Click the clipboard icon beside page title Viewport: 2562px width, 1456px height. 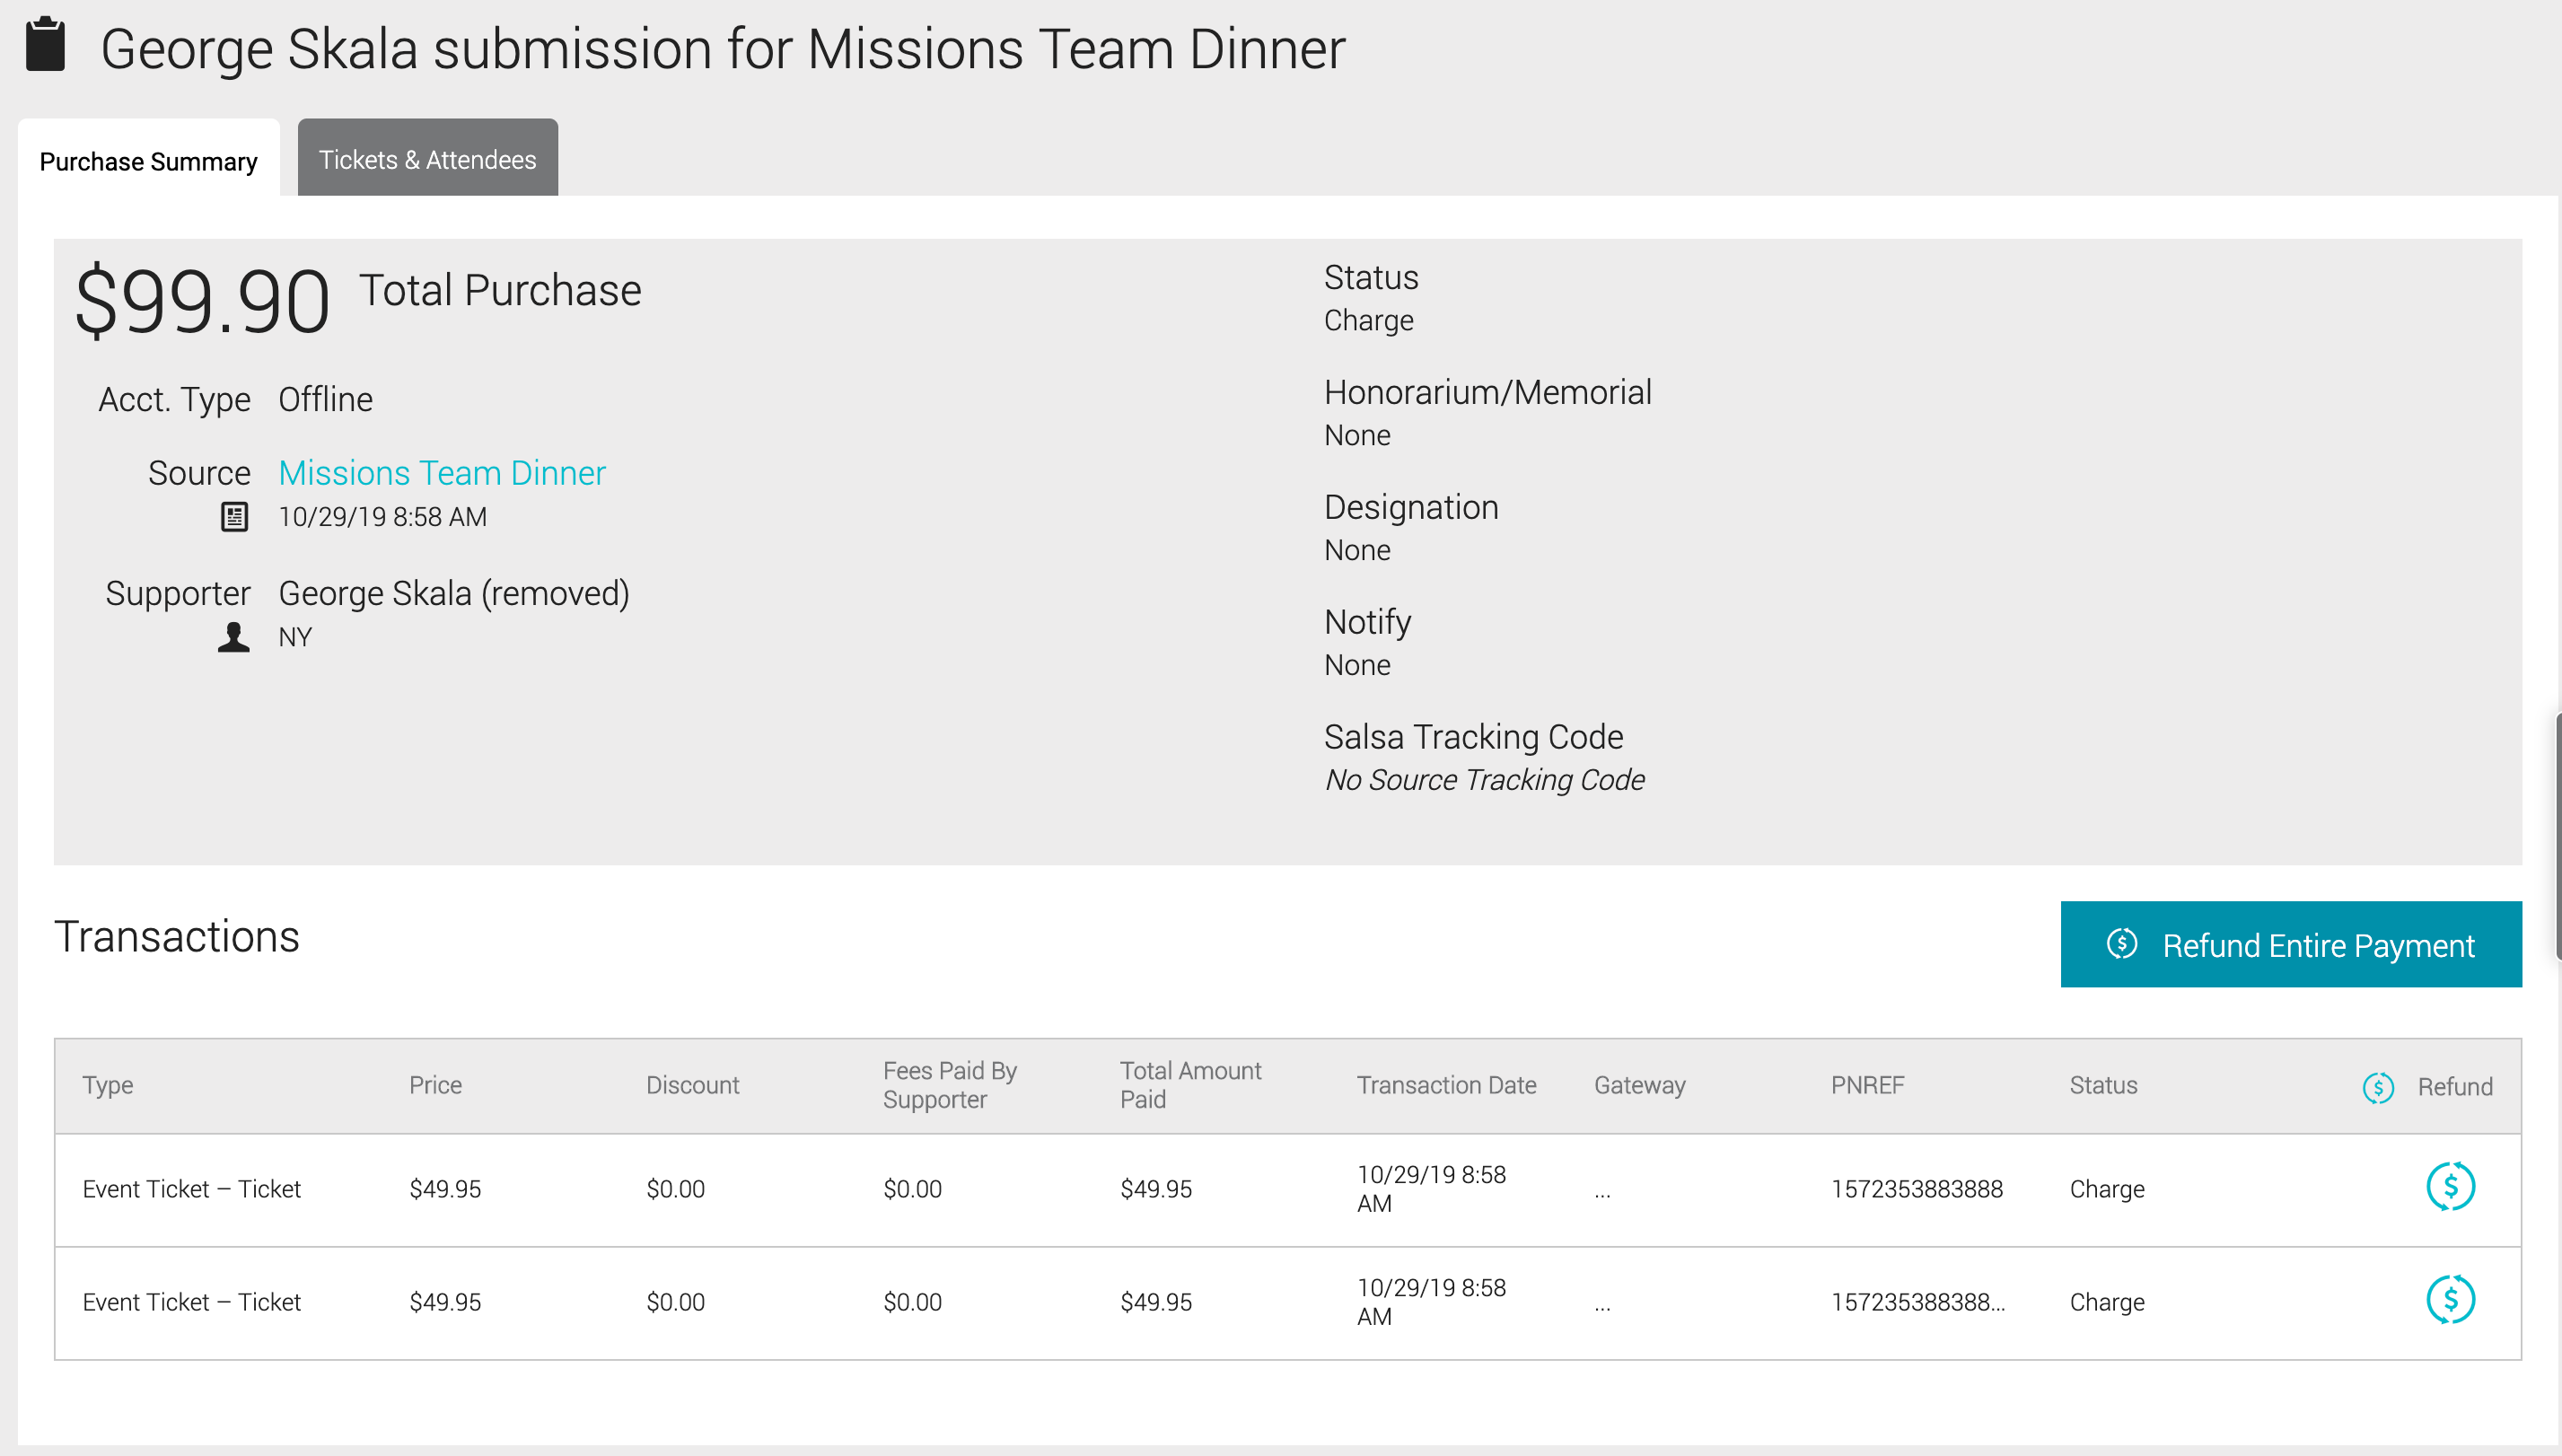coord(45,45)
